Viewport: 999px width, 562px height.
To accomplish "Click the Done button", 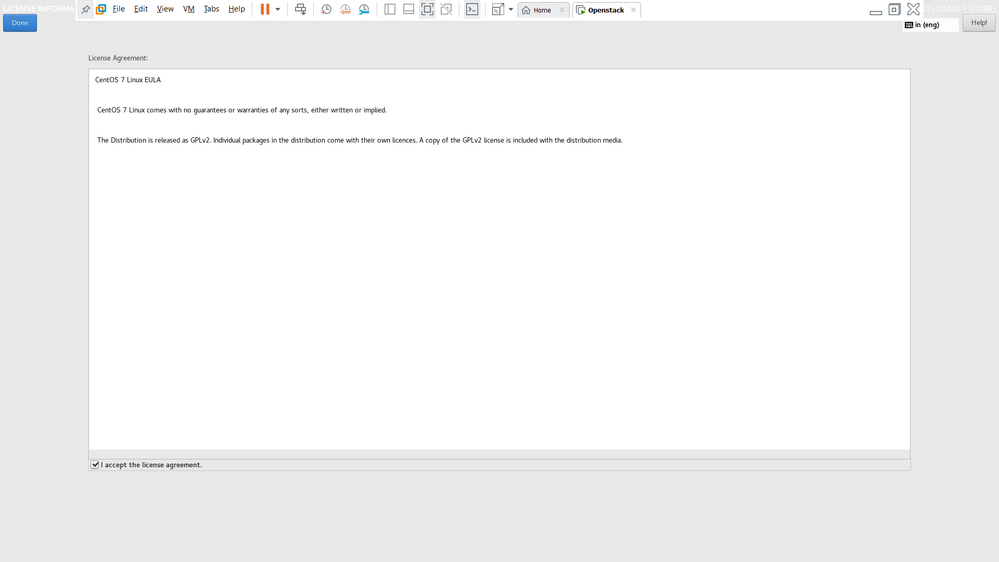I will [x=20, y=22].
